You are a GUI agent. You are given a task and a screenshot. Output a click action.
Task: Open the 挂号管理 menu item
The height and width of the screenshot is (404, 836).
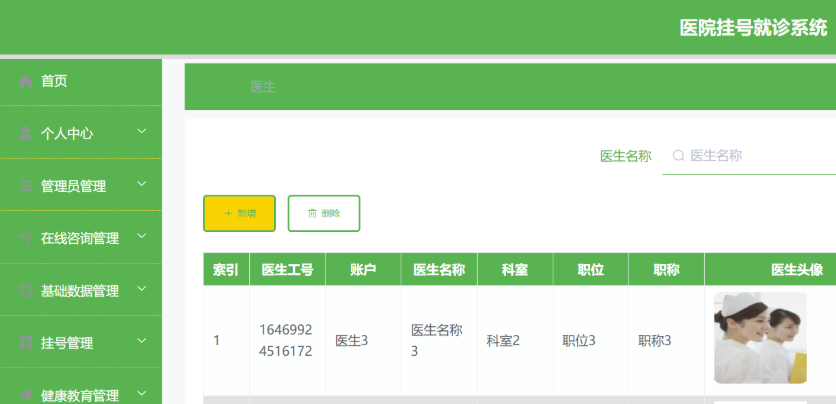coord(67,343)
